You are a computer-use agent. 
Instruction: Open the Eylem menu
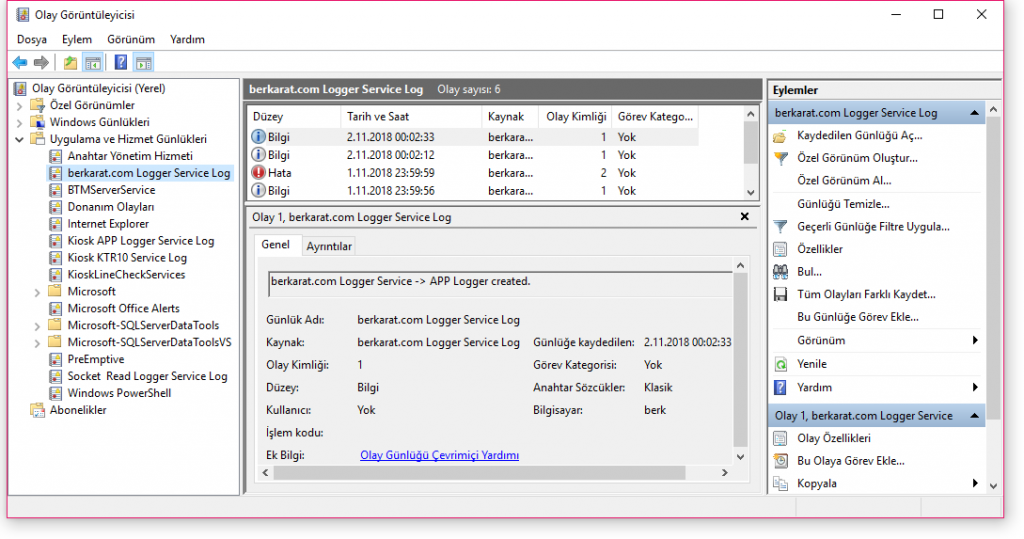pyautogui.click(x=76, y=39)
